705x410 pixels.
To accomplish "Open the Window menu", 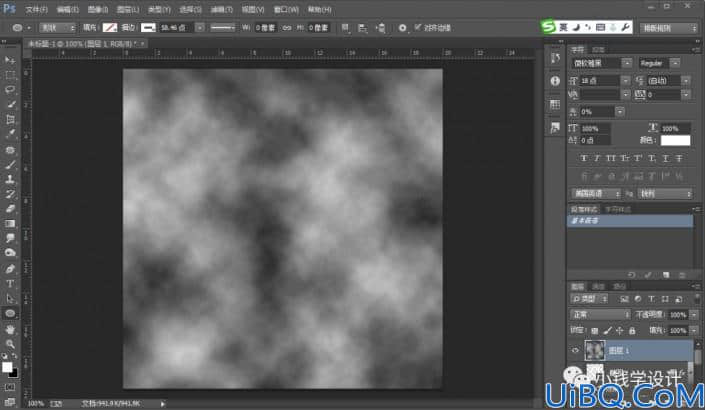I will [286, 9].
